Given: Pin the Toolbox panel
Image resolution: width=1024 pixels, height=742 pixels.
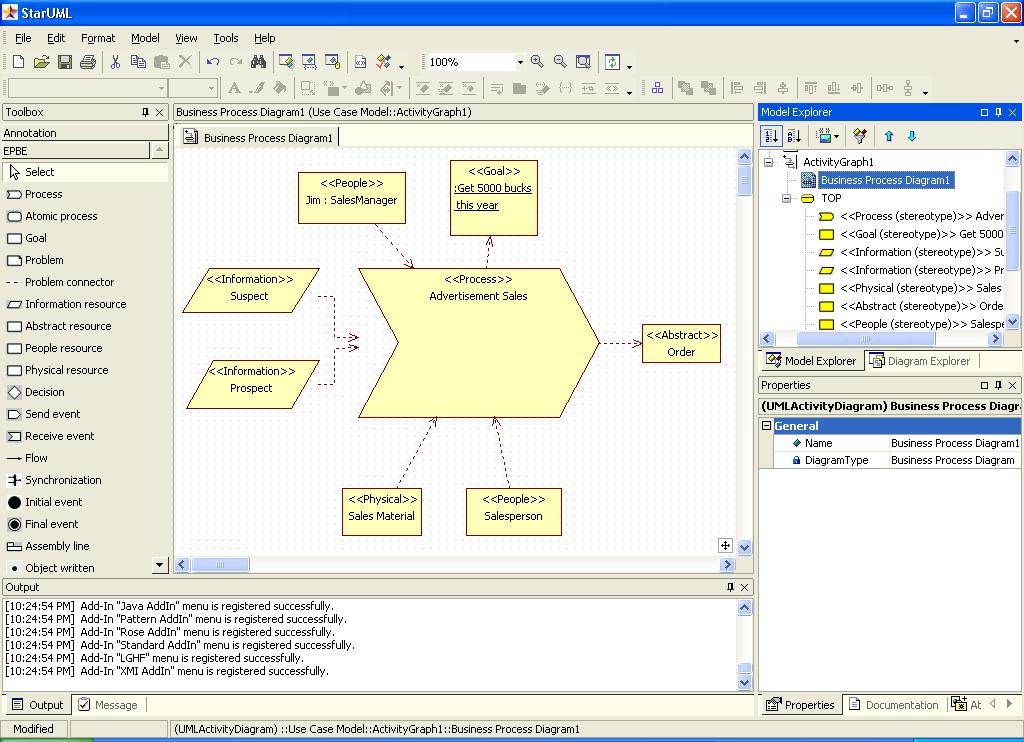Looking at the screenshot, I should pos(145,112).
